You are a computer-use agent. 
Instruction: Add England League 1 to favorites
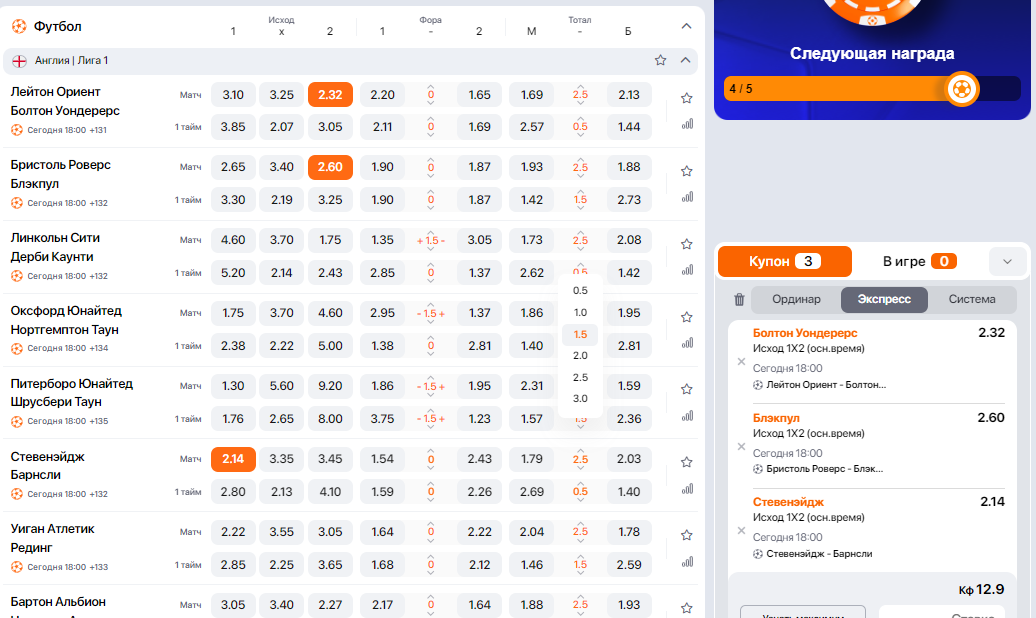point(660,60)
